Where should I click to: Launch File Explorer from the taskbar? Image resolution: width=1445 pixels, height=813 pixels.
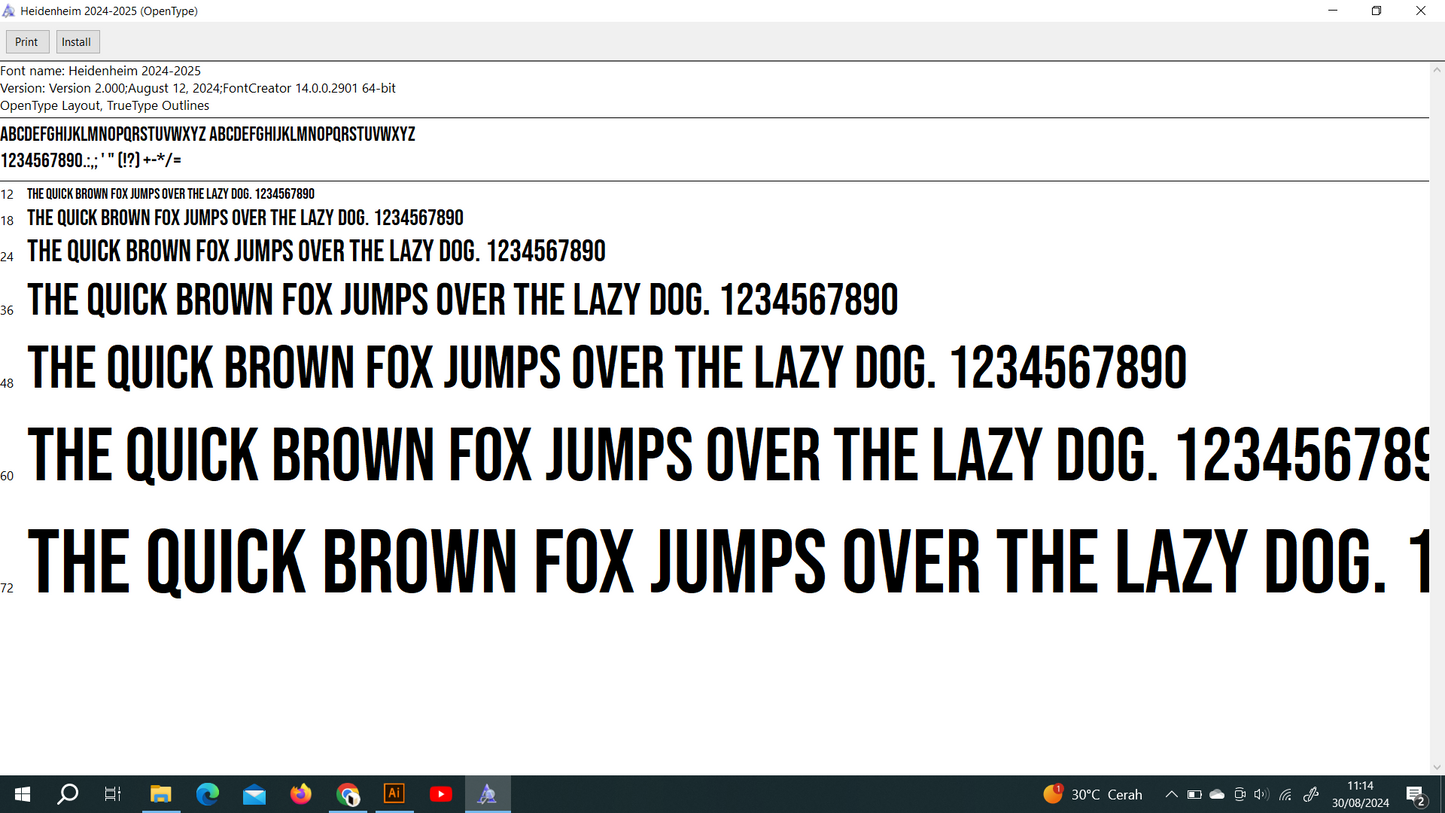point(161,794)
